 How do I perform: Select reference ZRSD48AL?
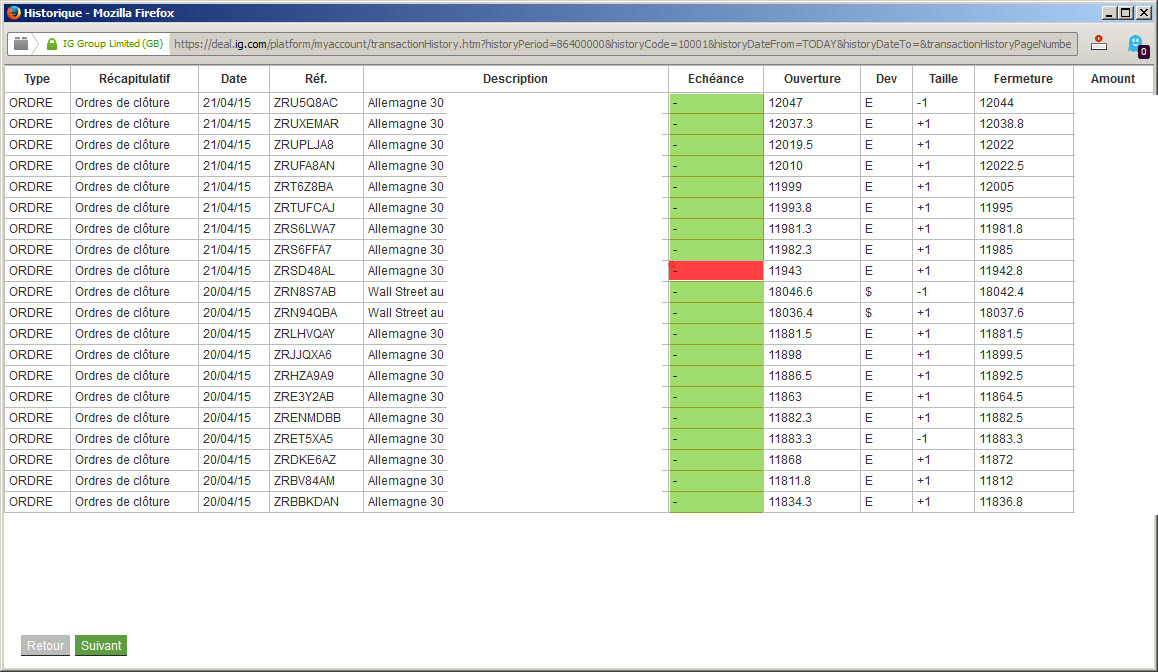(x=304, y=271)
